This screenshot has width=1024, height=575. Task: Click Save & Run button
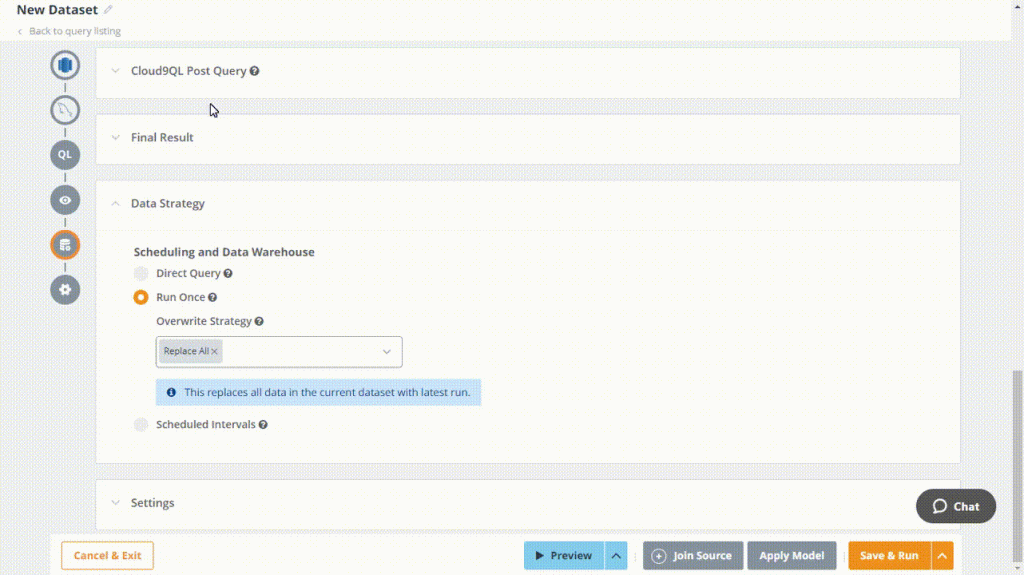[889, 556]
